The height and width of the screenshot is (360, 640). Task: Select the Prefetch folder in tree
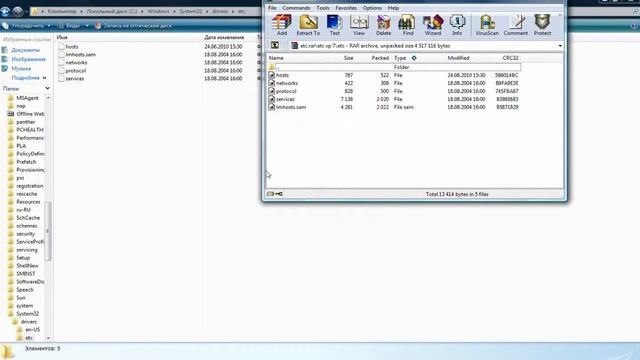(x=26, y=162)
